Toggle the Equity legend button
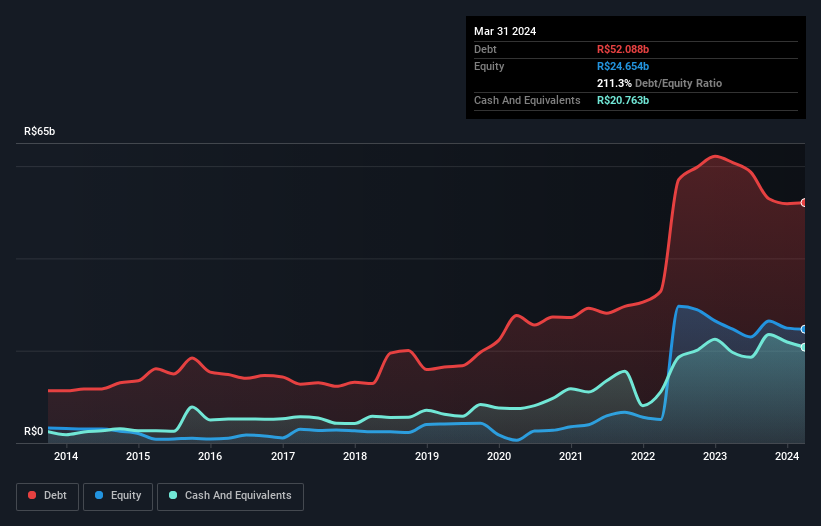 coord(118,496)
